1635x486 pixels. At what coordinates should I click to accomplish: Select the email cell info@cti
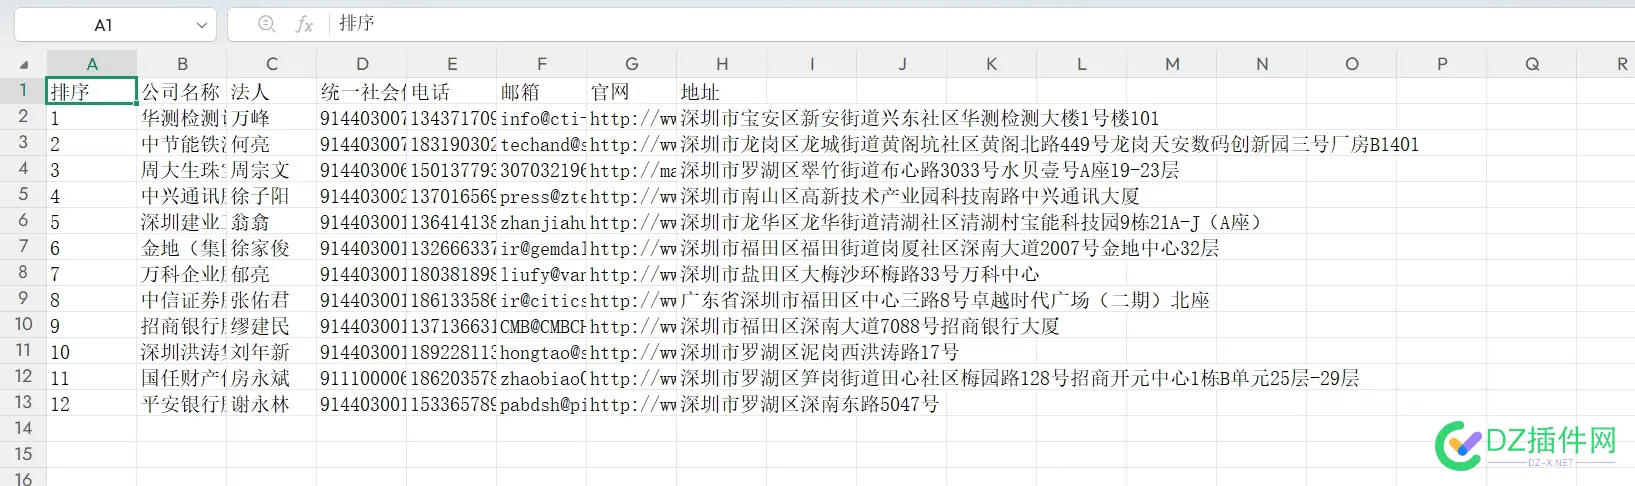point(542,117)
